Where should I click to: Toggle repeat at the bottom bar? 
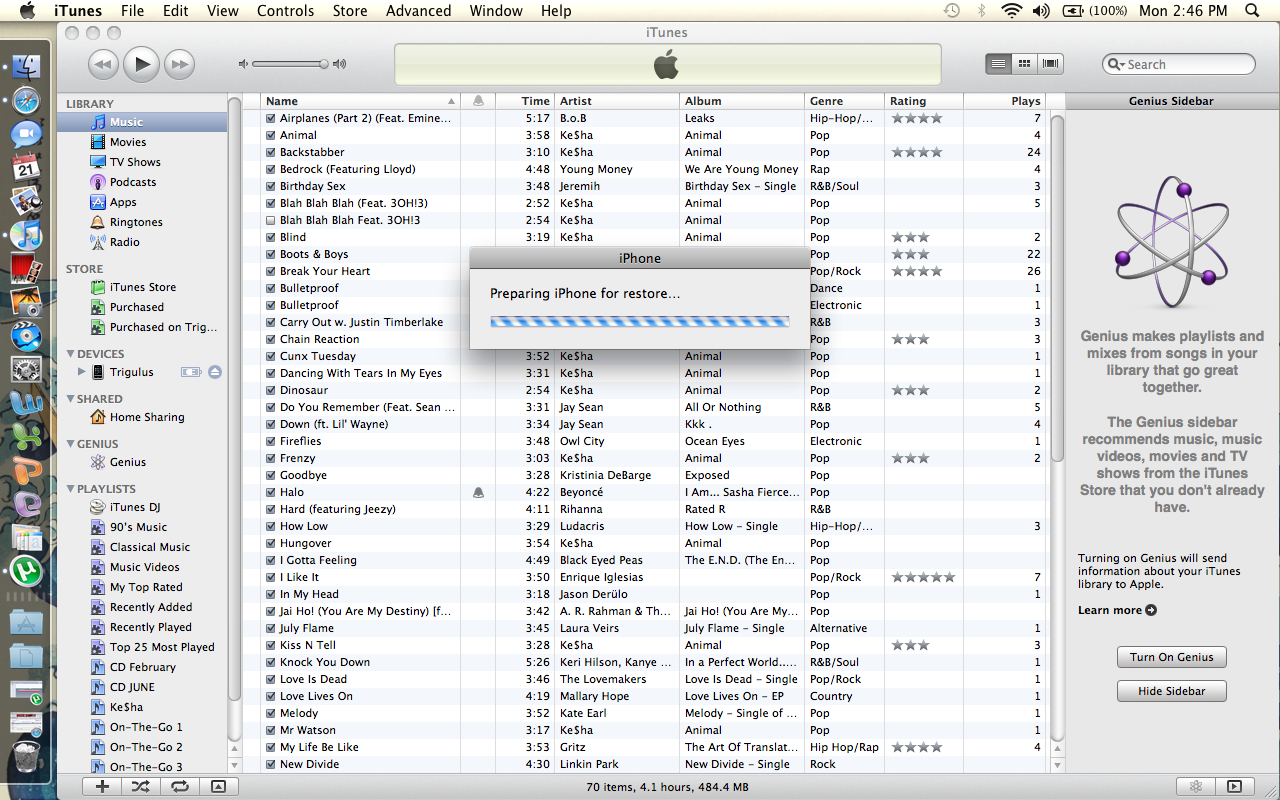180,786
